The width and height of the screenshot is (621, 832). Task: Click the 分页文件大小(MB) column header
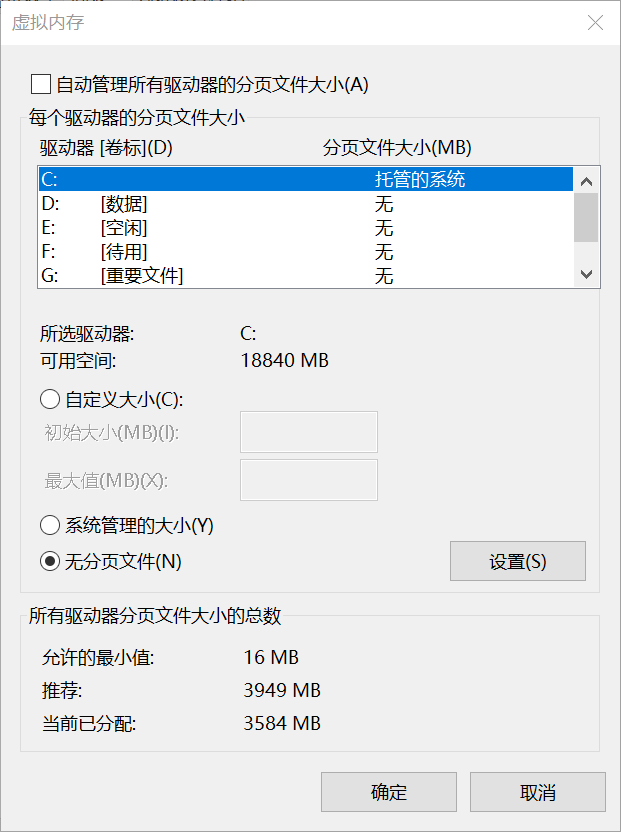tap(397, 148)
